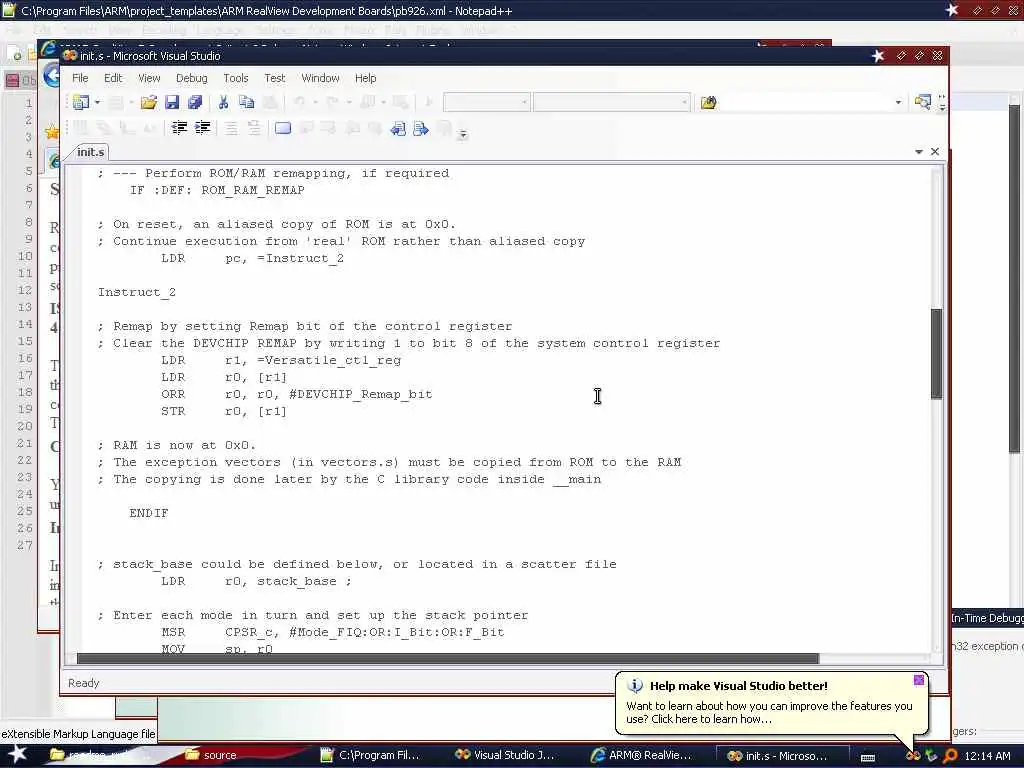Open the active documents list dropdown arrow
1024x768 pixels.
click(x=918, y=152)
